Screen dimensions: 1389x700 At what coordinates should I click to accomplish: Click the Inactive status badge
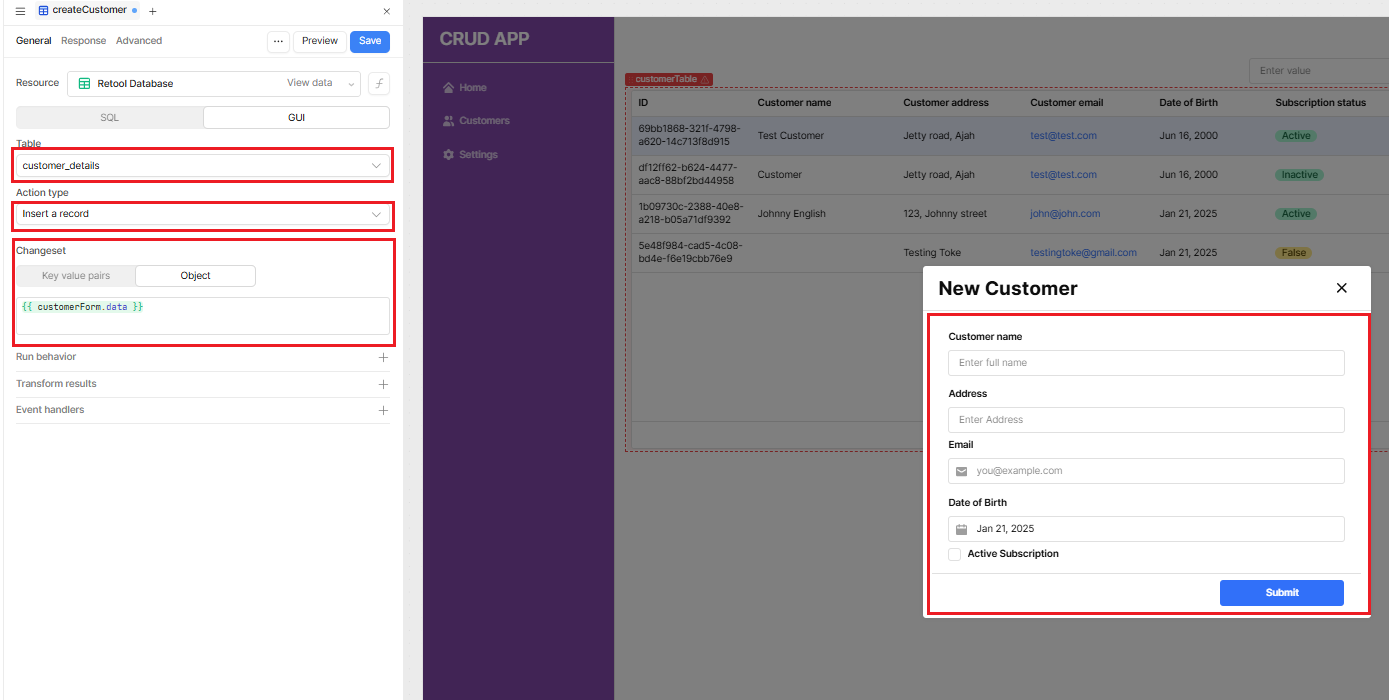[x=1299, y=175]
